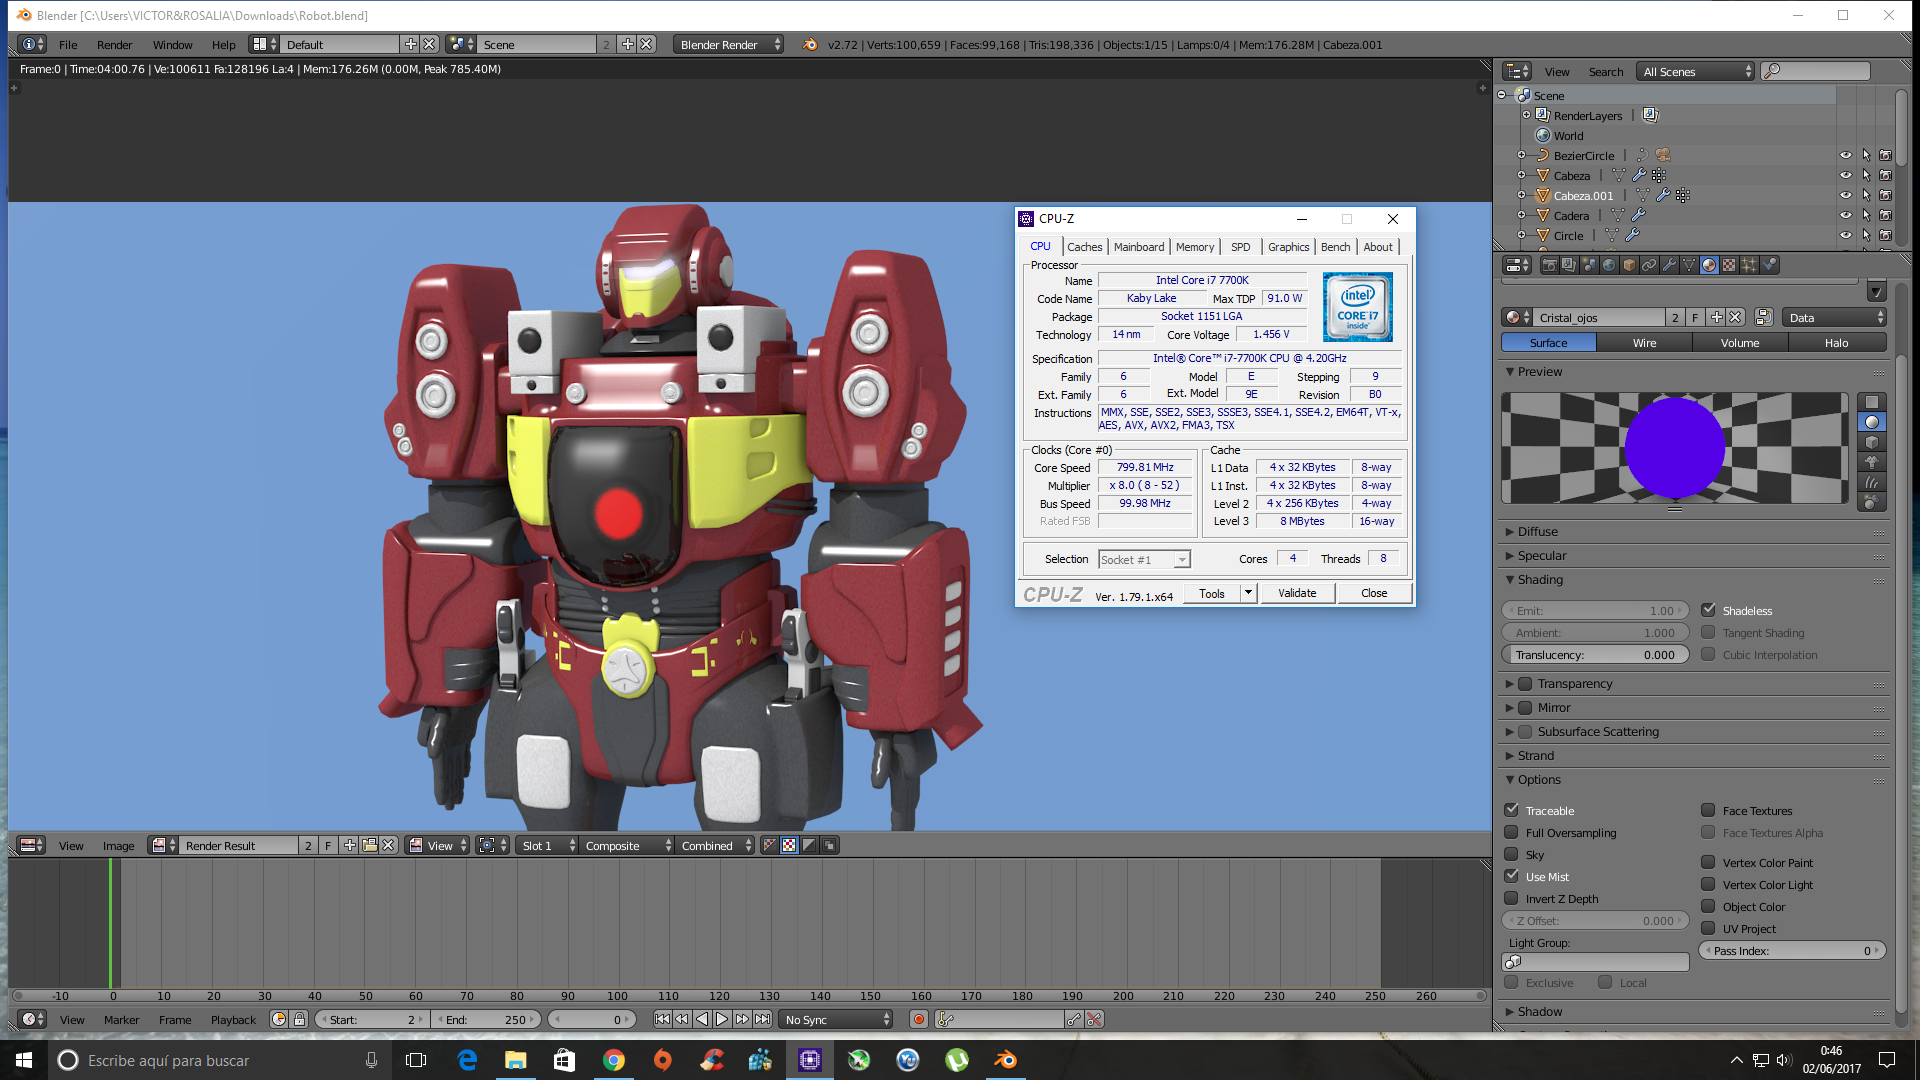The height and width of the screenshot is (1080, 1920).
Task: Disable the Shadeless checkbox
Action: (1709, 610)
